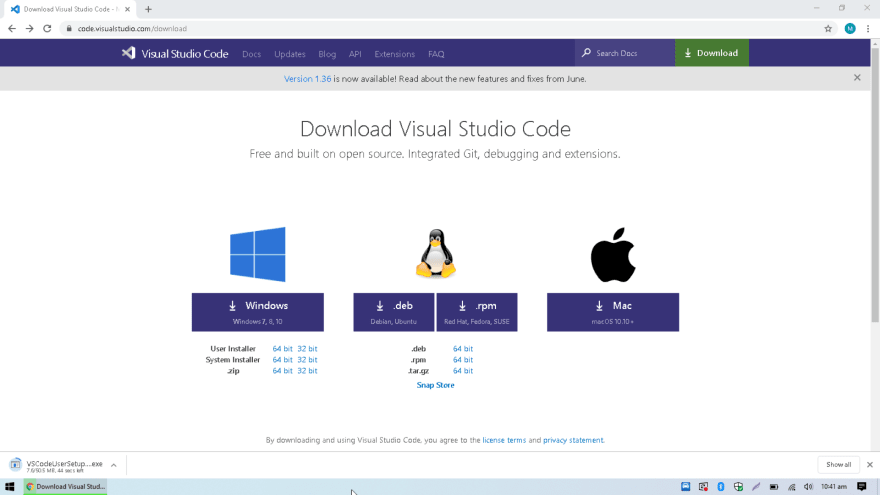
Task: Click the site lock icon in address bar
Action: [x=69, y=29]
